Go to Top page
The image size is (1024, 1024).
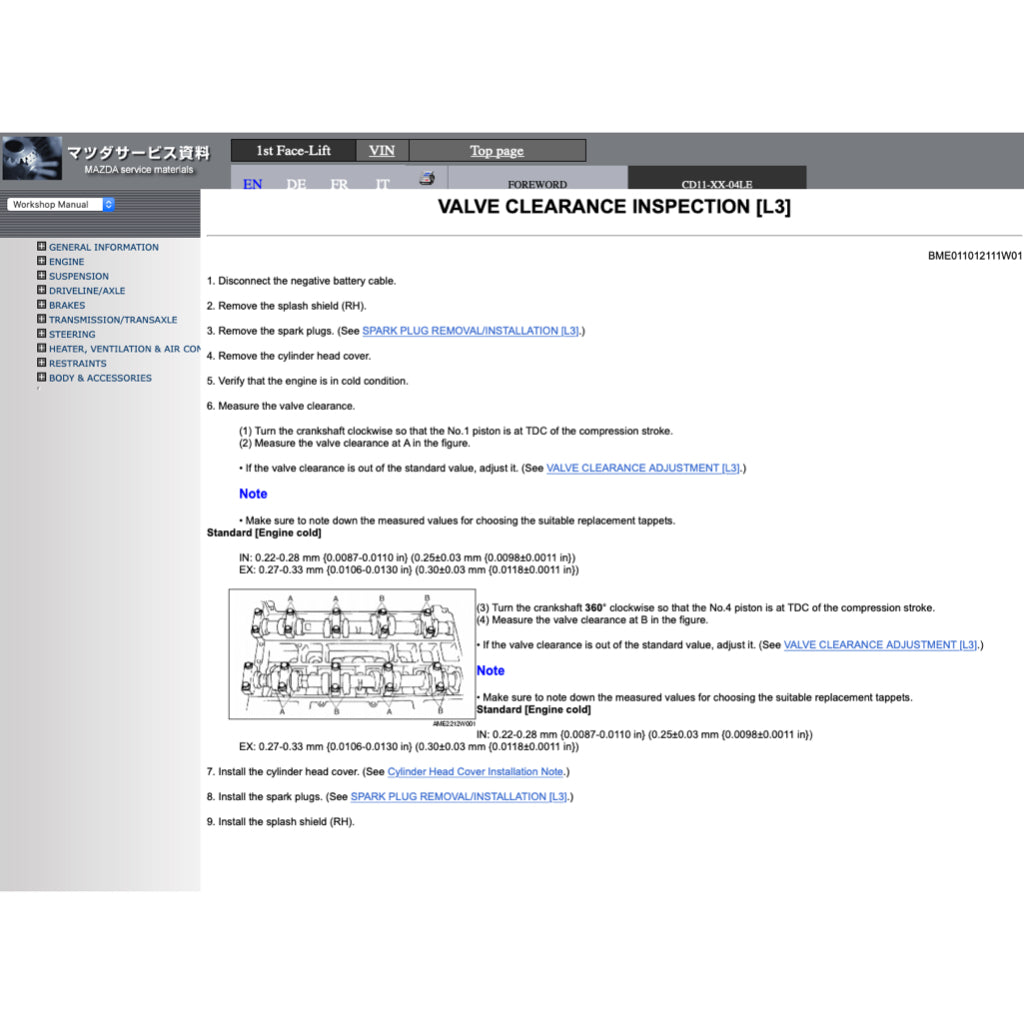pos(497,151)
